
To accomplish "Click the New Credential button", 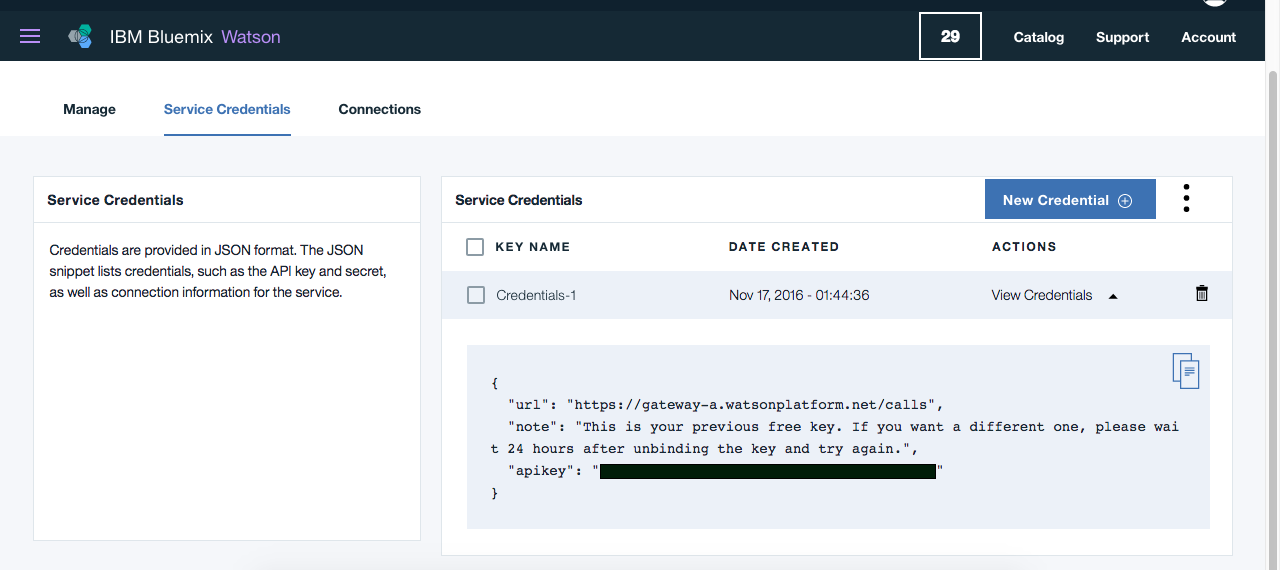I will coord(1070,199).
